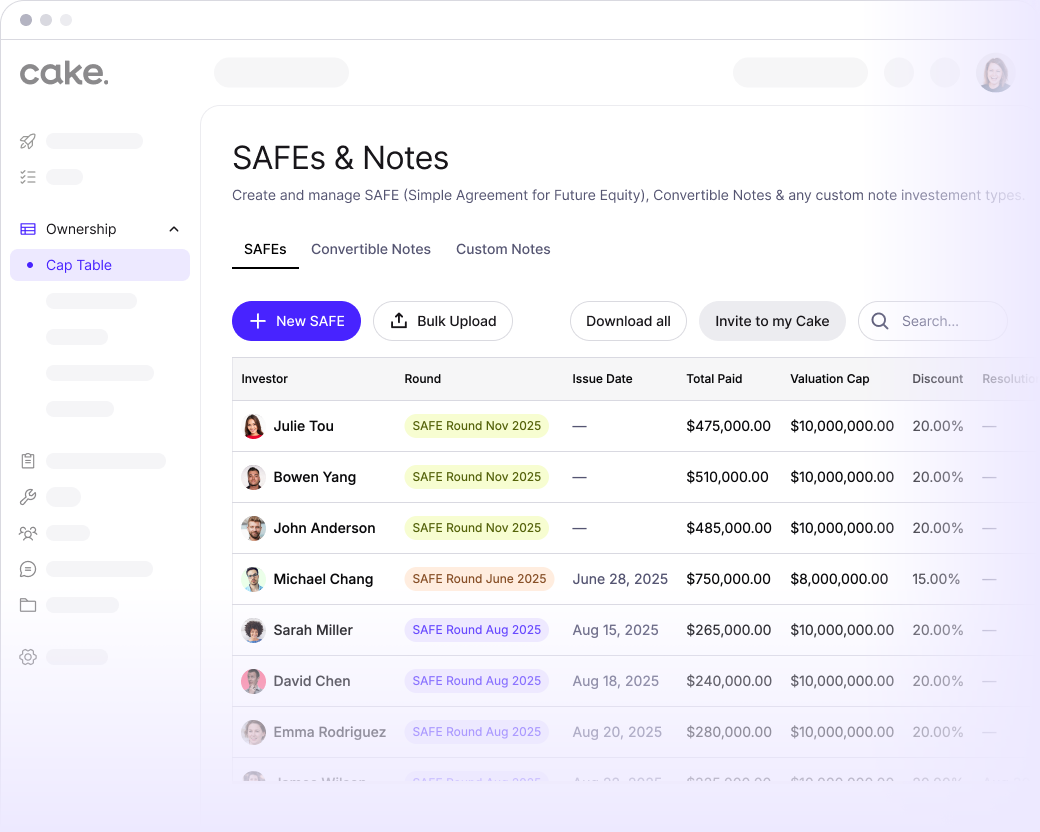The height and width of the screenshot is (832, 1040).
Task: Switch to the Convertible Notes tab
Action: coord(371,249)
